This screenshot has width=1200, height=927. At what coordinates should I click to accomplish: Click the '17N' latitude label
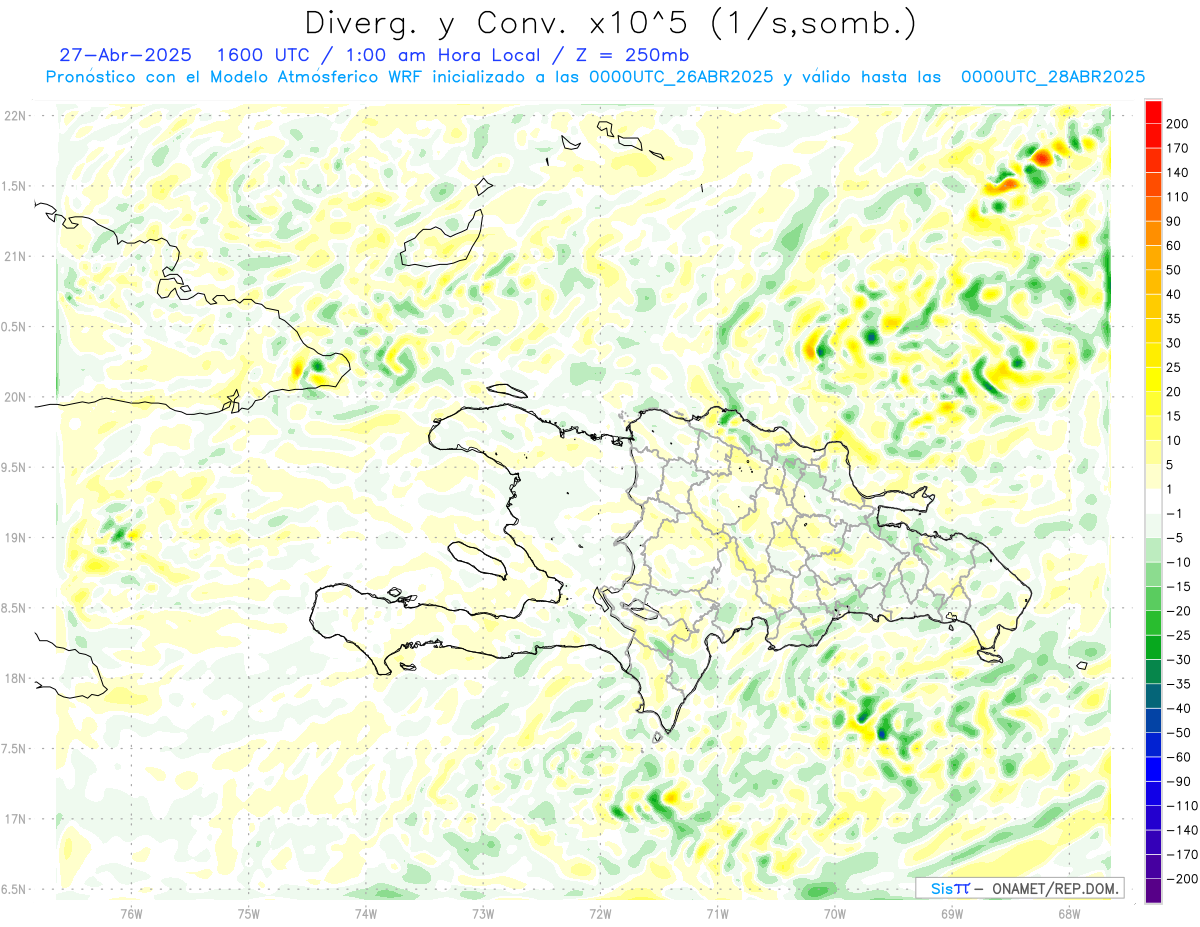pos(15,819)
